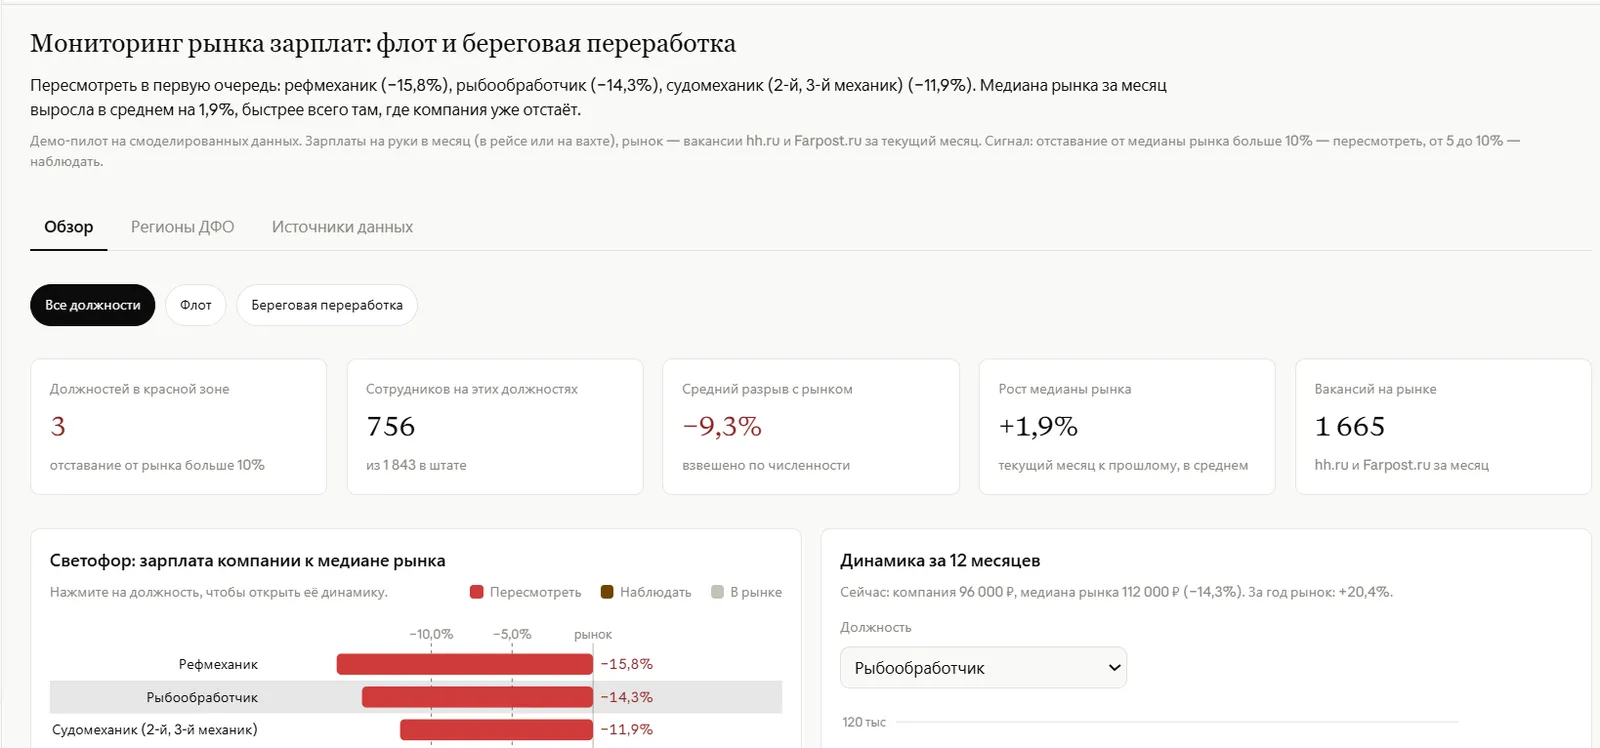Screen dimensions: 1600x748
Task: Choose the Судомеханик (2-й, 3-й механик) row
Action: point(416,730)
